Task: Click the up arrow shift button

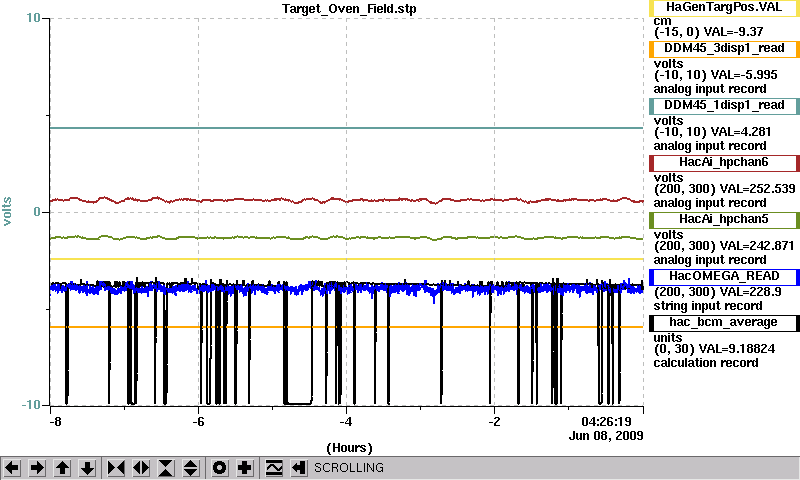Action: pos(62,468)
